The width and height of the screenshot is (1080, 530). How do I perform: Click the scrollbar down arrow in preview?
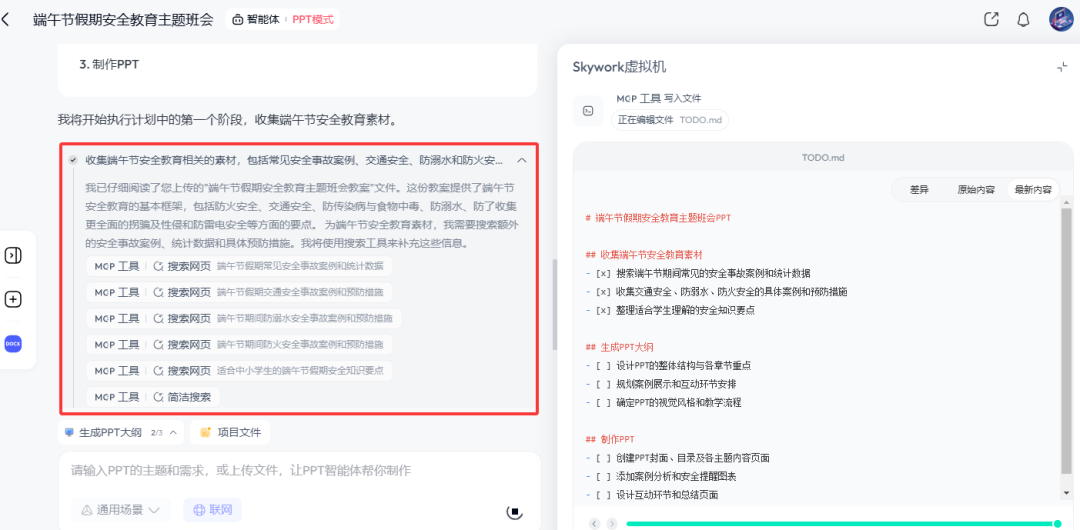pyautogui.click(x=1066, y=493)
